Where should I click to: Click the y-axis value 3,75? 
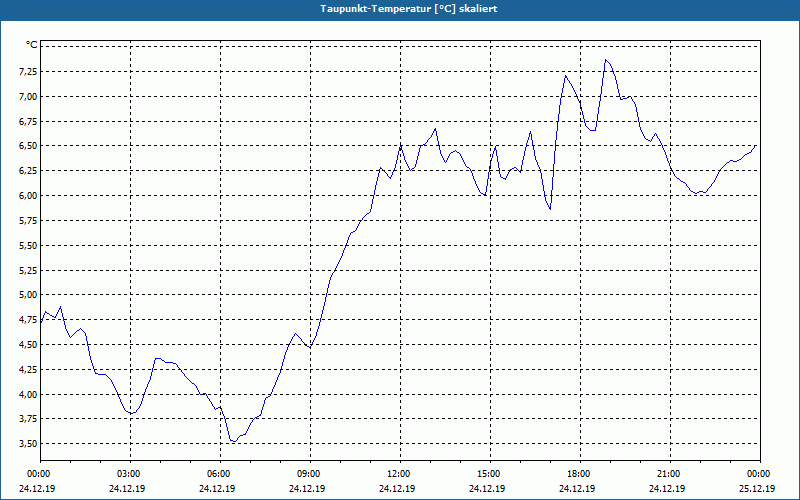click(28, 419)
